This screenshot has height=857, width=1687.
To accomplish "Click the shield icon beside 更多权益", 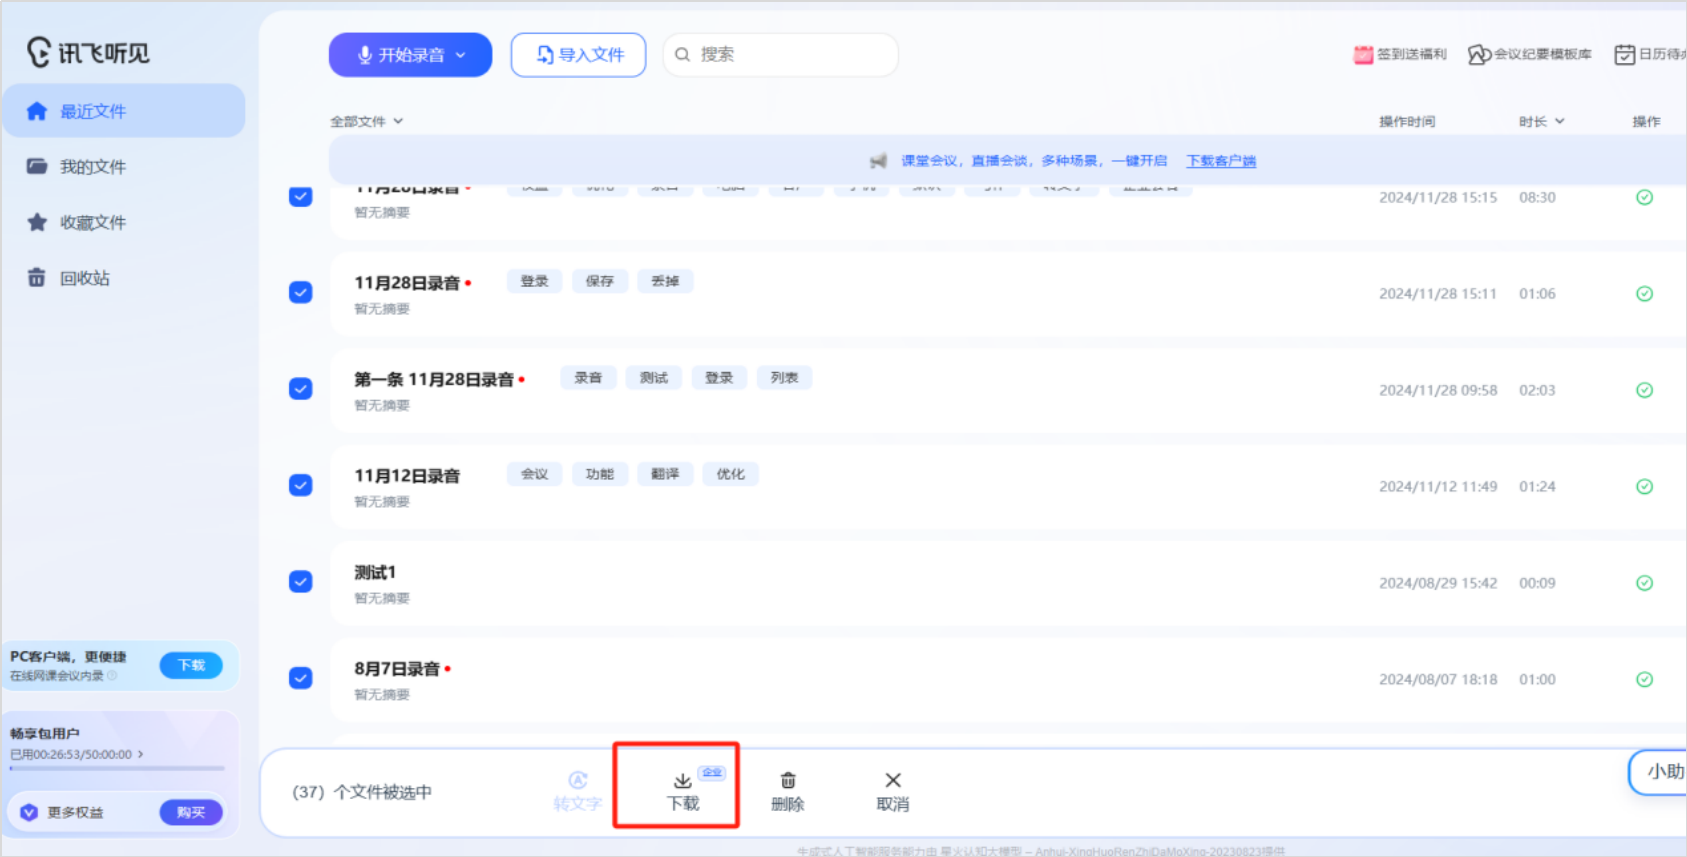I will click(29, 812).
